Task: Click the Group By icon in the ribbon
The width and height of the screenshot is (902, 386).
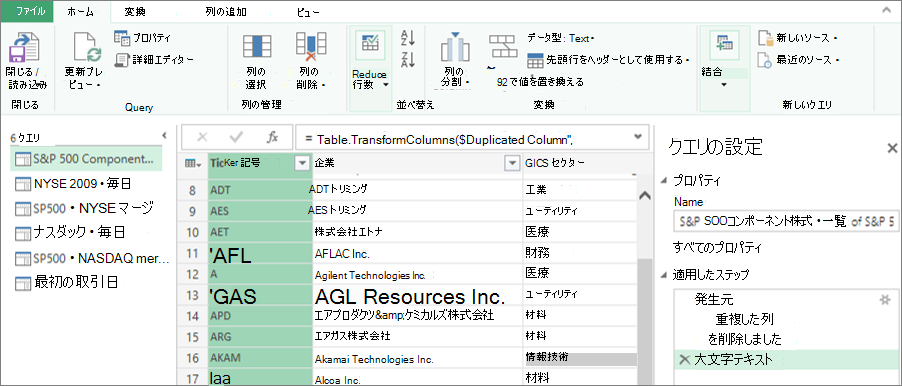Action: pos(502,45)
